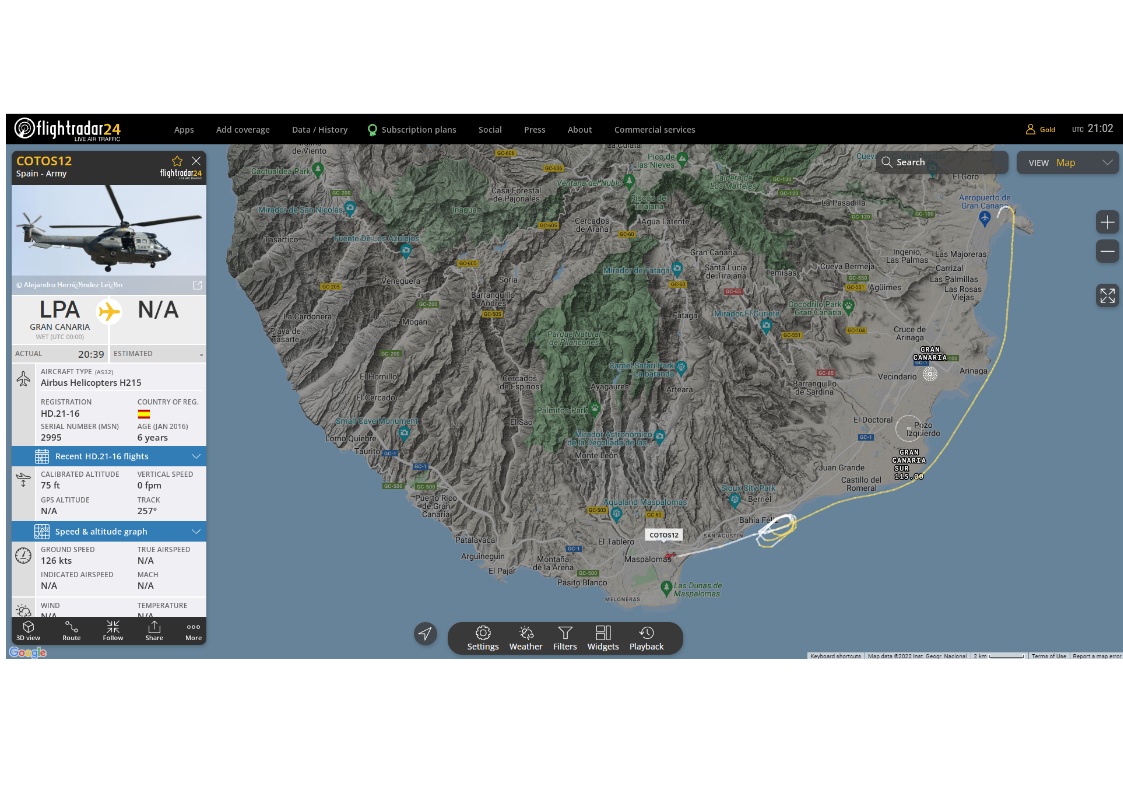Click the helicopter photo thumbnail
Viewport: 1123px width, 794px height.
(109, 231)
